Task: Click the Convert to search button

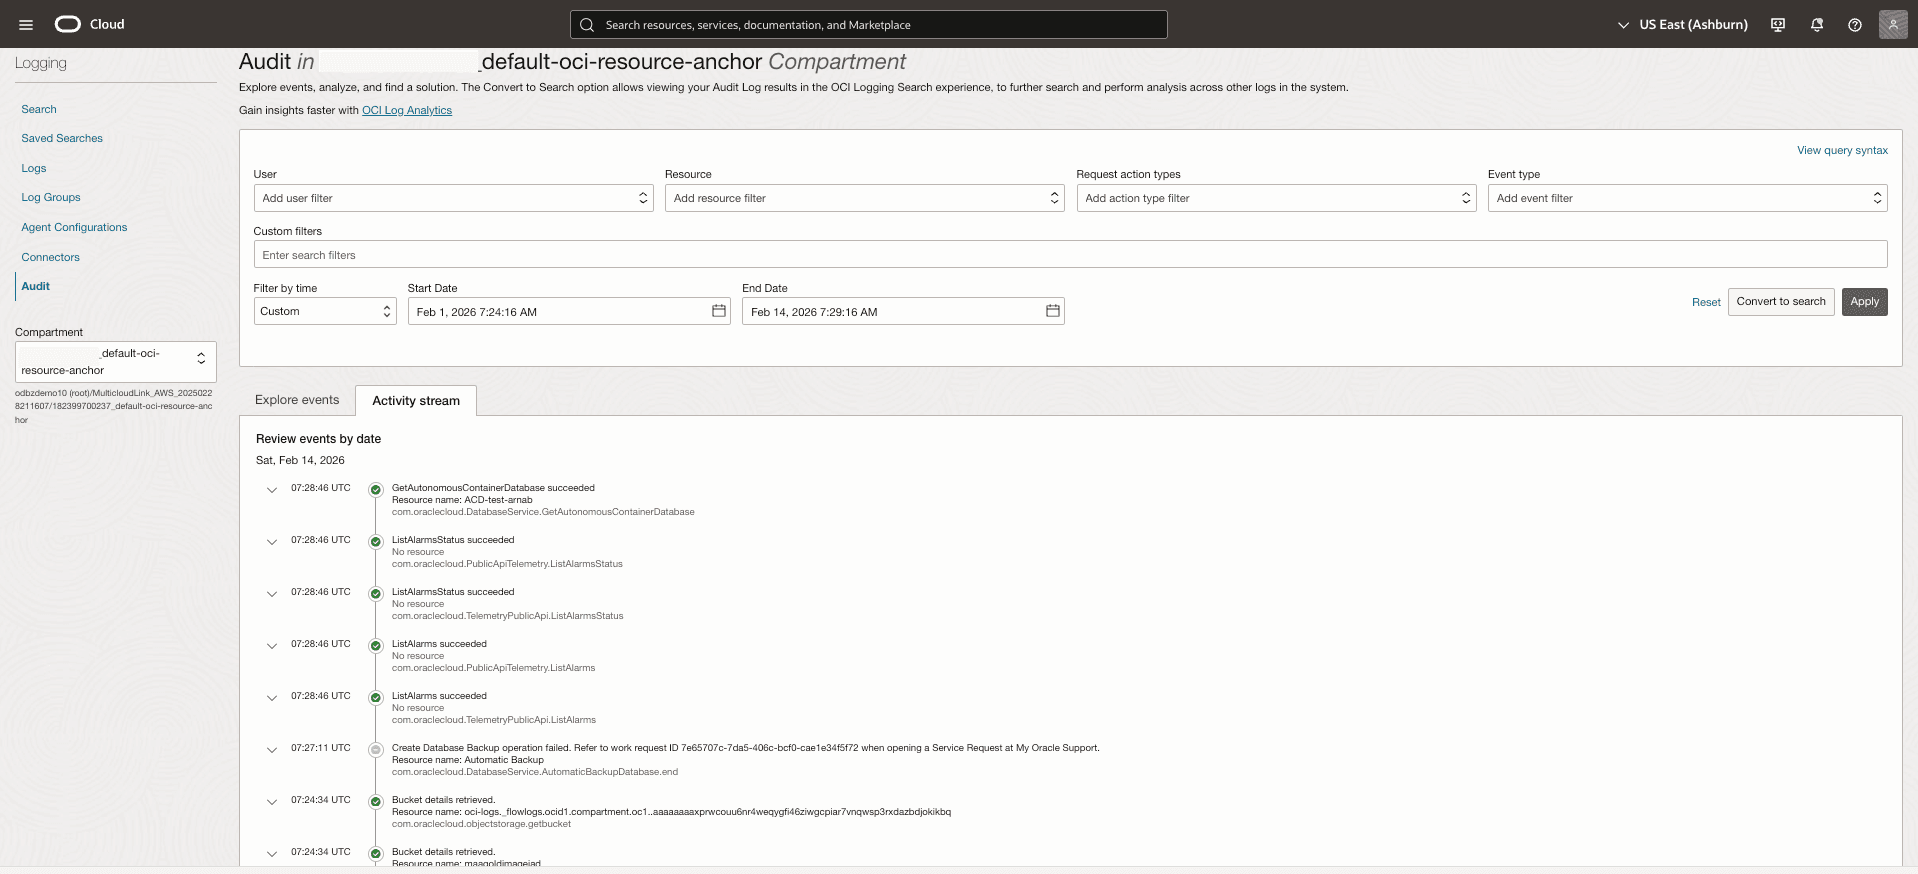Action: 1781,302
